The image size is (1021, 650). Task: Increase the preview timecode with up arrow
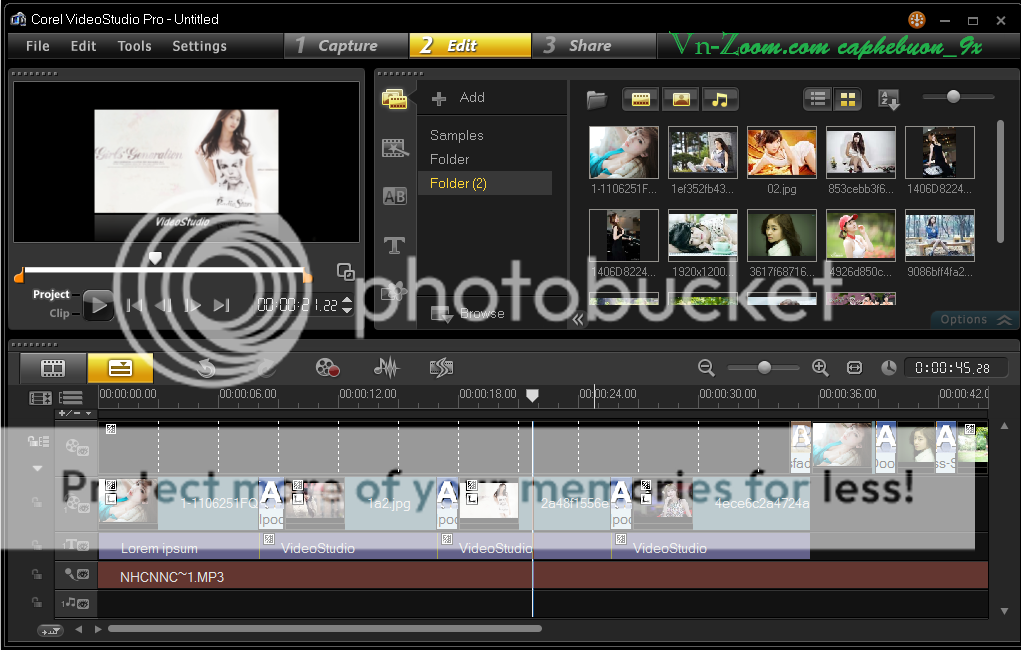[x=347, y=300]
